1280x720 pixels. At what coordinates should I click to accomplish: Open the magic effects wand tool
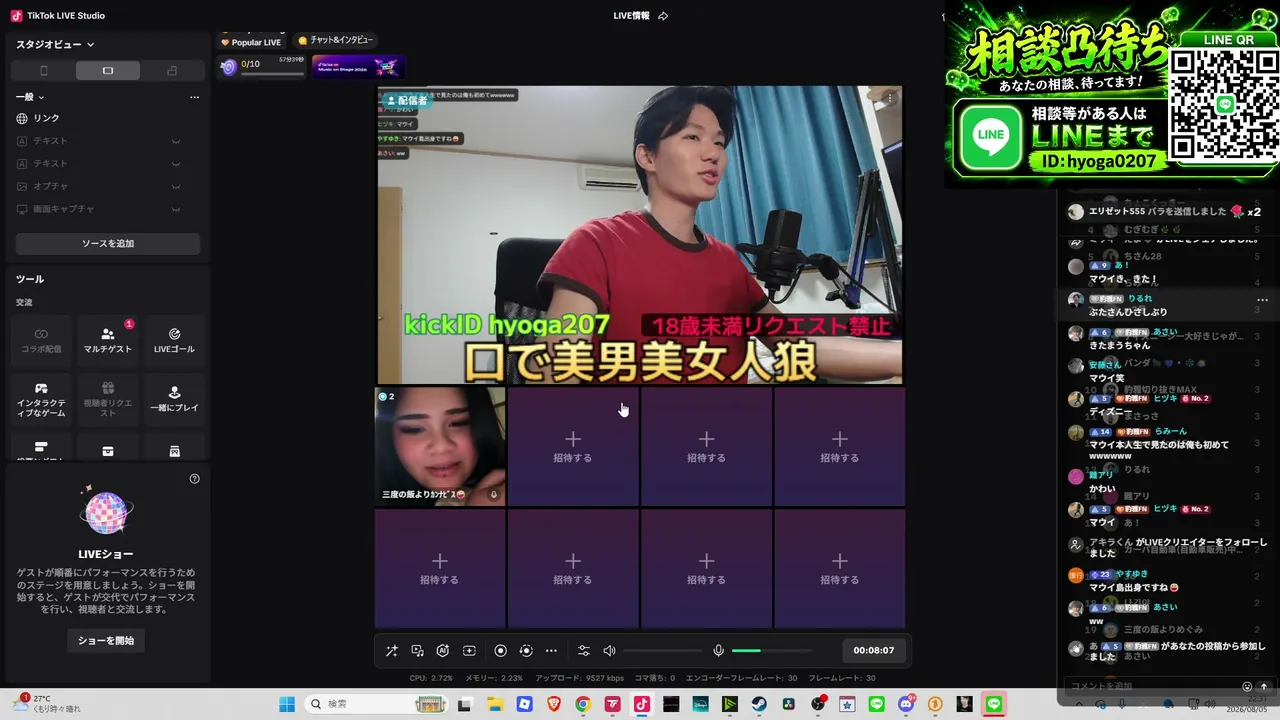(x=392, y=651)
